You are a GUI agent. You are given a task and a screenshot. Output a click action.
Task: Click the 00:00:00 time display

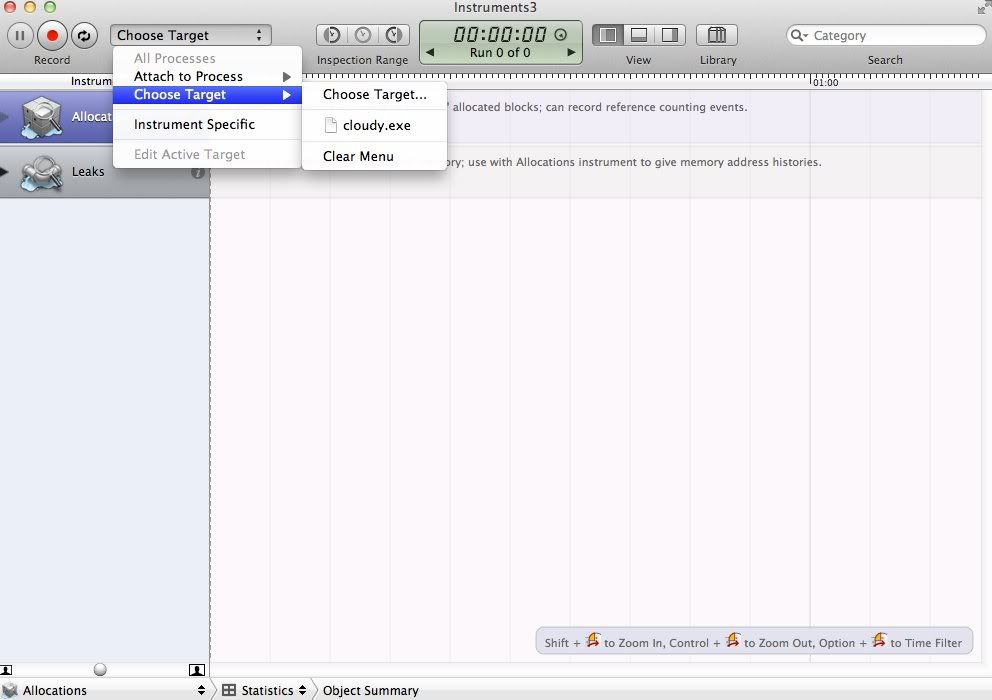click(x=500, y=34)
